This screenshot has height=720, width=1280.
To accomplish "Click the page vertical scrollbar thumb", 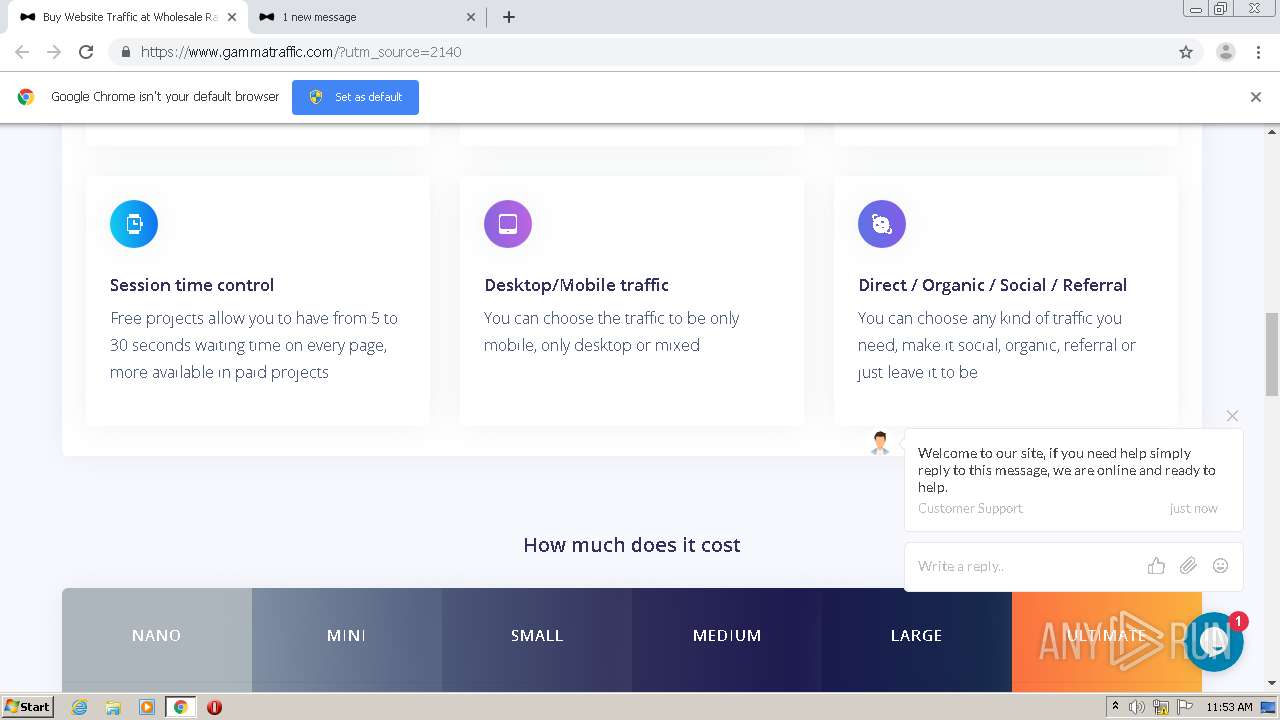I will pyautogui.click(x=1272, y=353).
